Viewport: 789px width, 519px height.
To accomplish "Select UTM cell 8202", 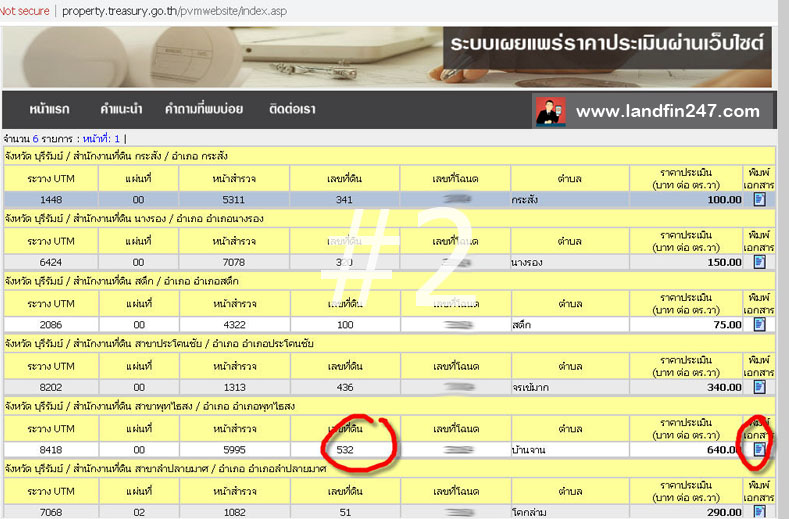I will (51, 387).
